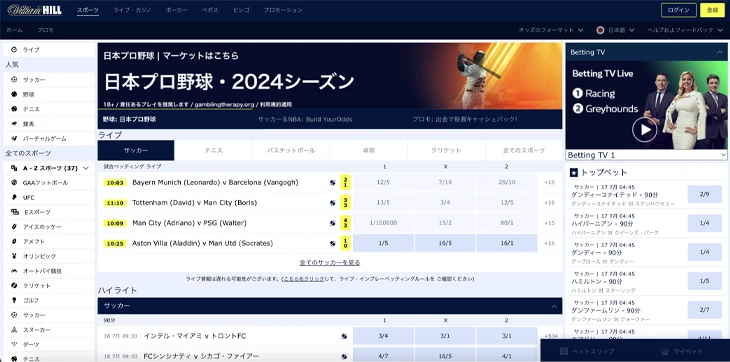Open ベガス in top menu
Screen dimensions: 730x362
pos(210,10)
